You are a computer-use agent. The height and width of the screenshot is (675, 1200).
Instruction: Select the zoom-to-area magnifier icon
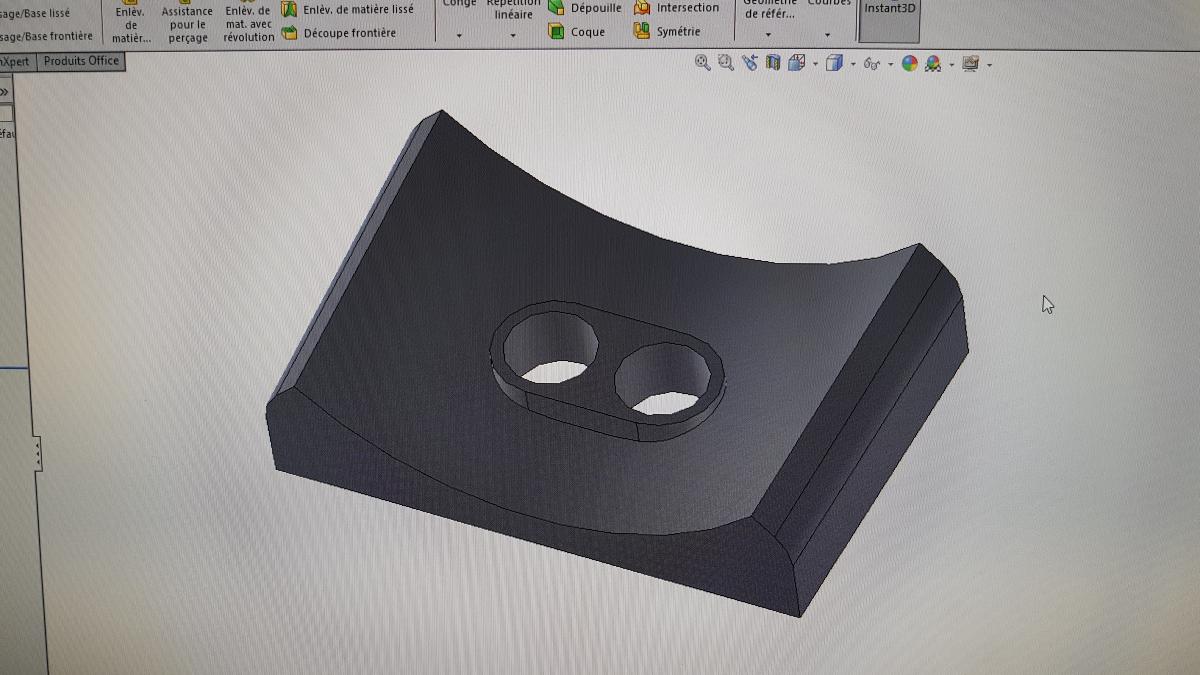[x=726, y=63]
